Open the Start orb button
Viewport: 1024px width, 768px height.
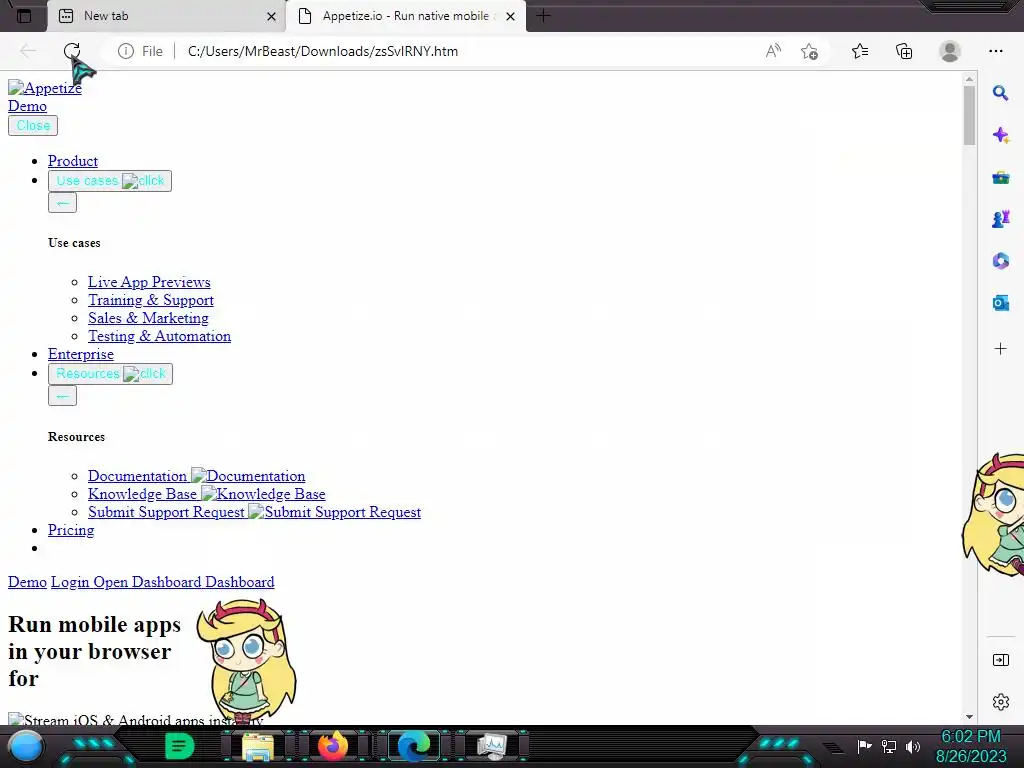[26, 747]
